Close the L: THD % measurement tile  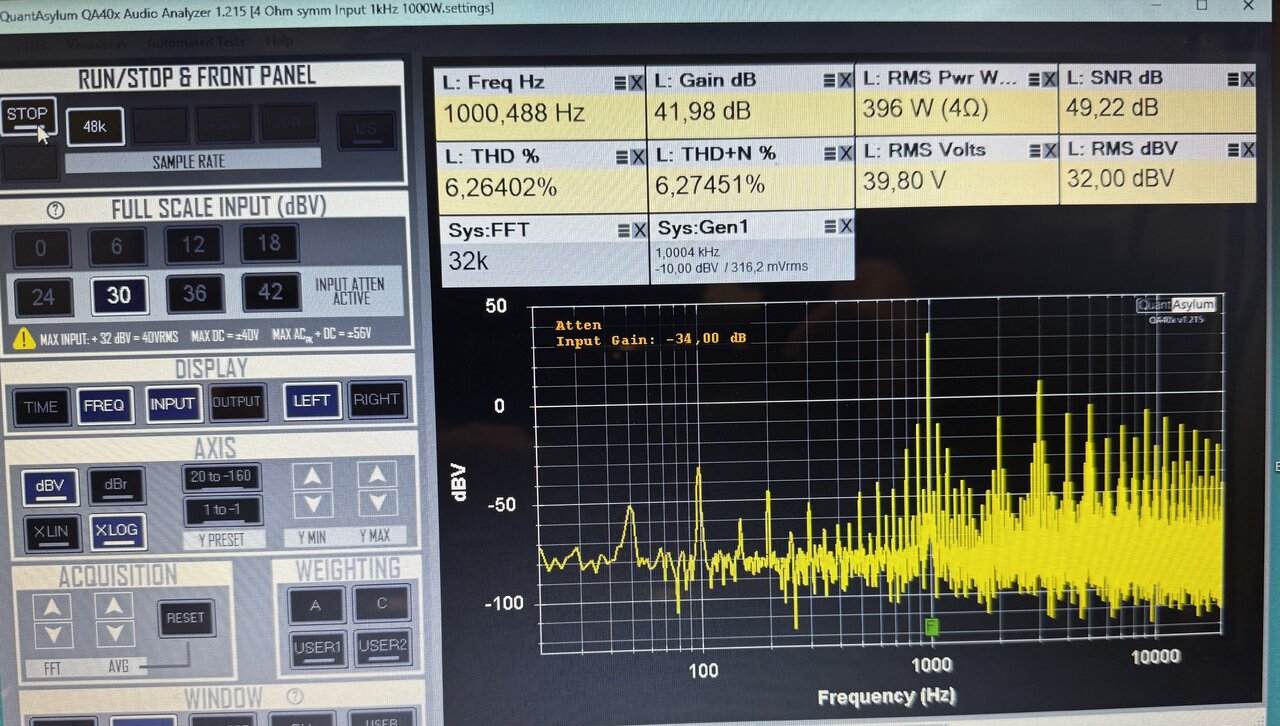click(636, 156)
